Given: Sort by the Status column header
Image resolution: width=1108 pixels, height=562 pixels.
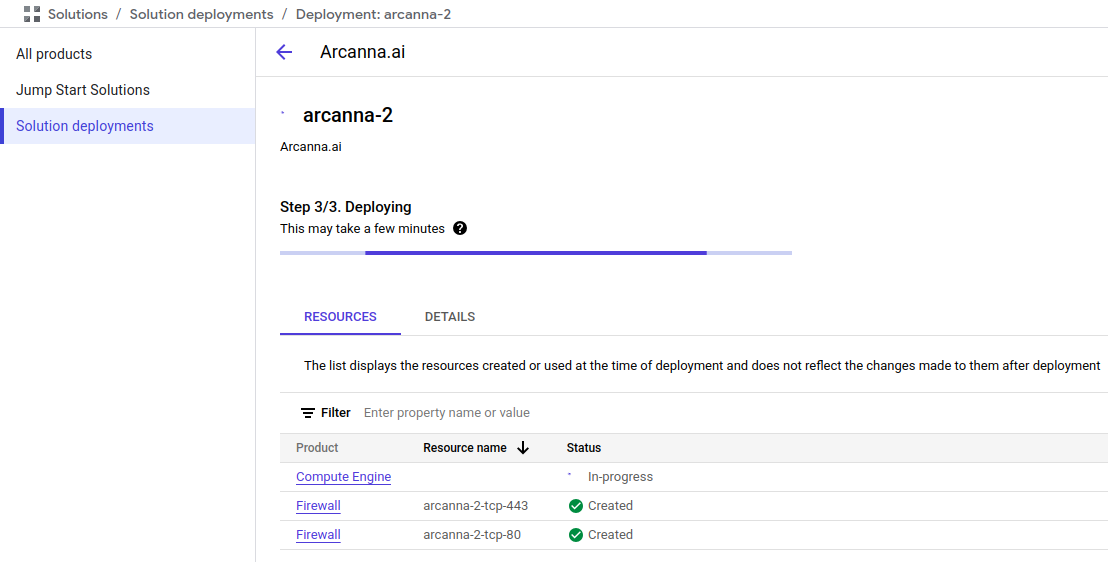Looking at the screenshot, I should 584,447.
